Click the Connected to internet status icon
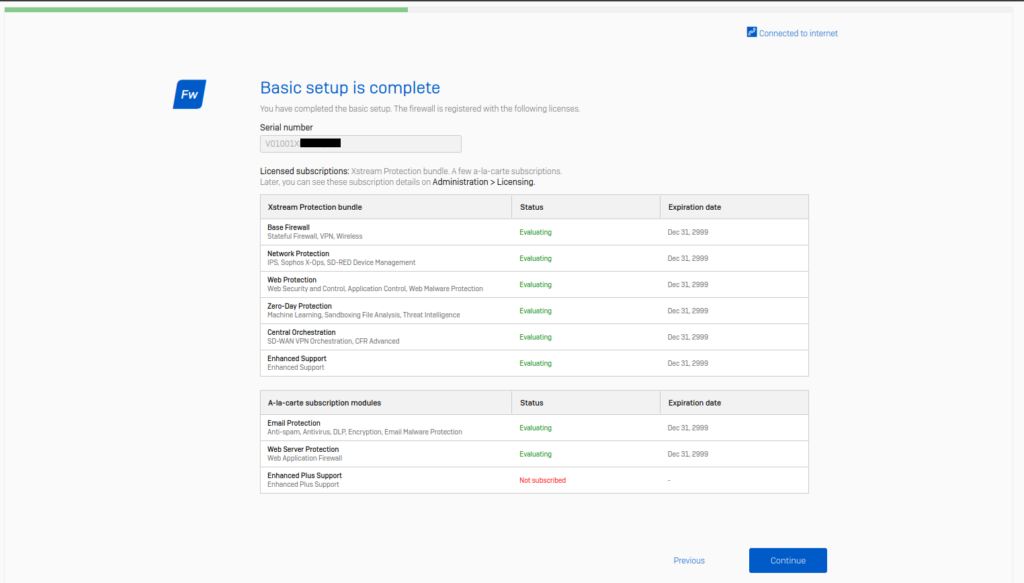Image resolution: width=1024 pixels, height=583 pixels. pyautogui.click(x=752, y=32)
